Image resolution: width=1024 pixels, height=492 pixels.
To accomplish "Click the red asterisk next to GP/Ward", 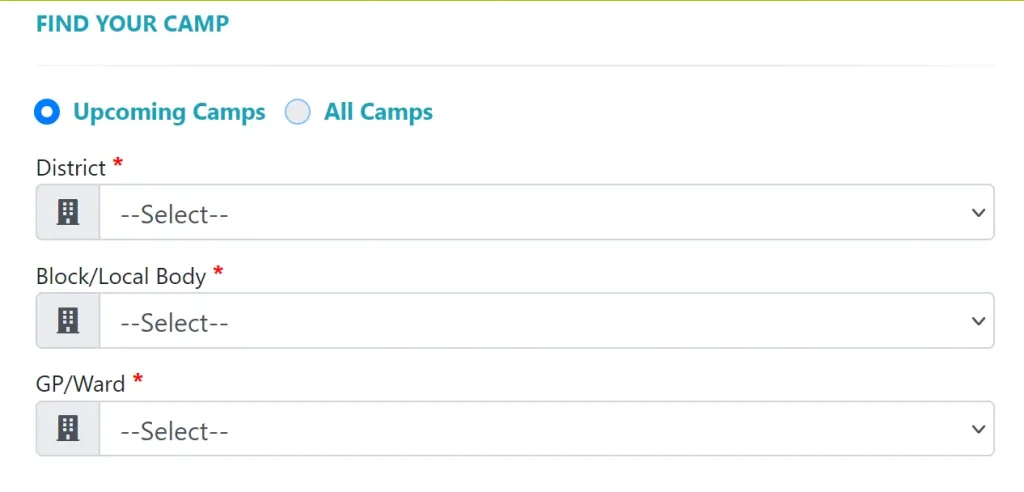I will pyautogui.click(x=137, y=379).
